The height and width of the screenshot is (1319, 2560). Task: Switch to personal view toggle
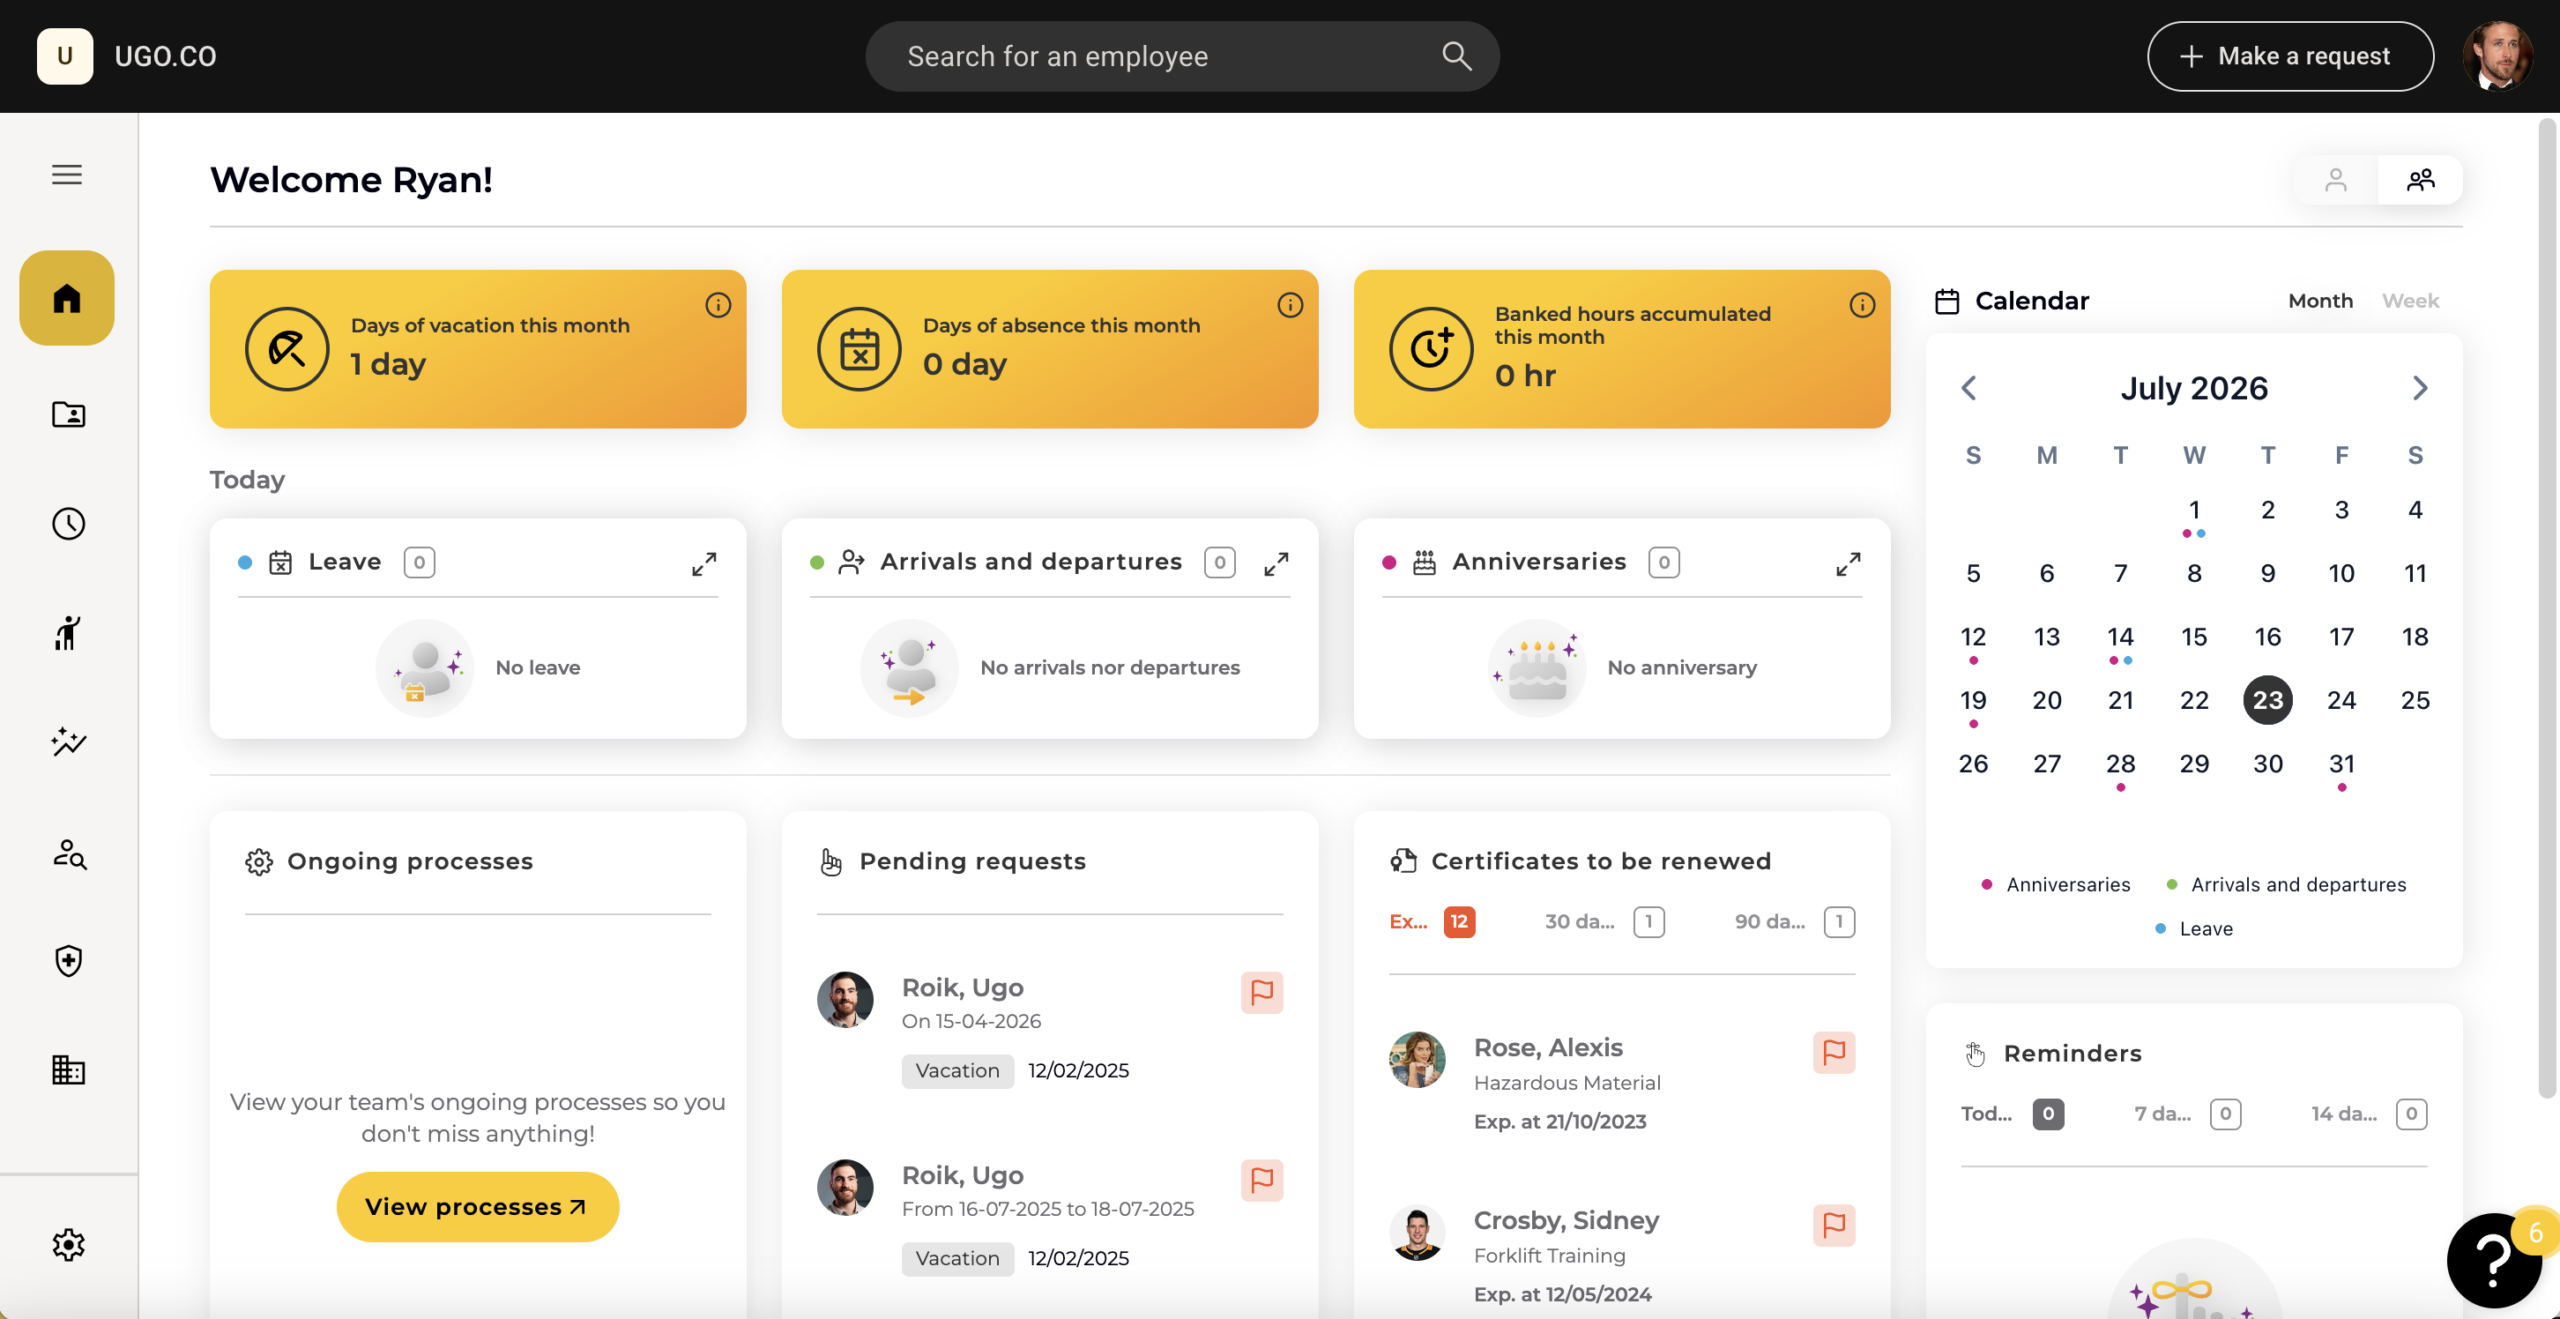2336,180
